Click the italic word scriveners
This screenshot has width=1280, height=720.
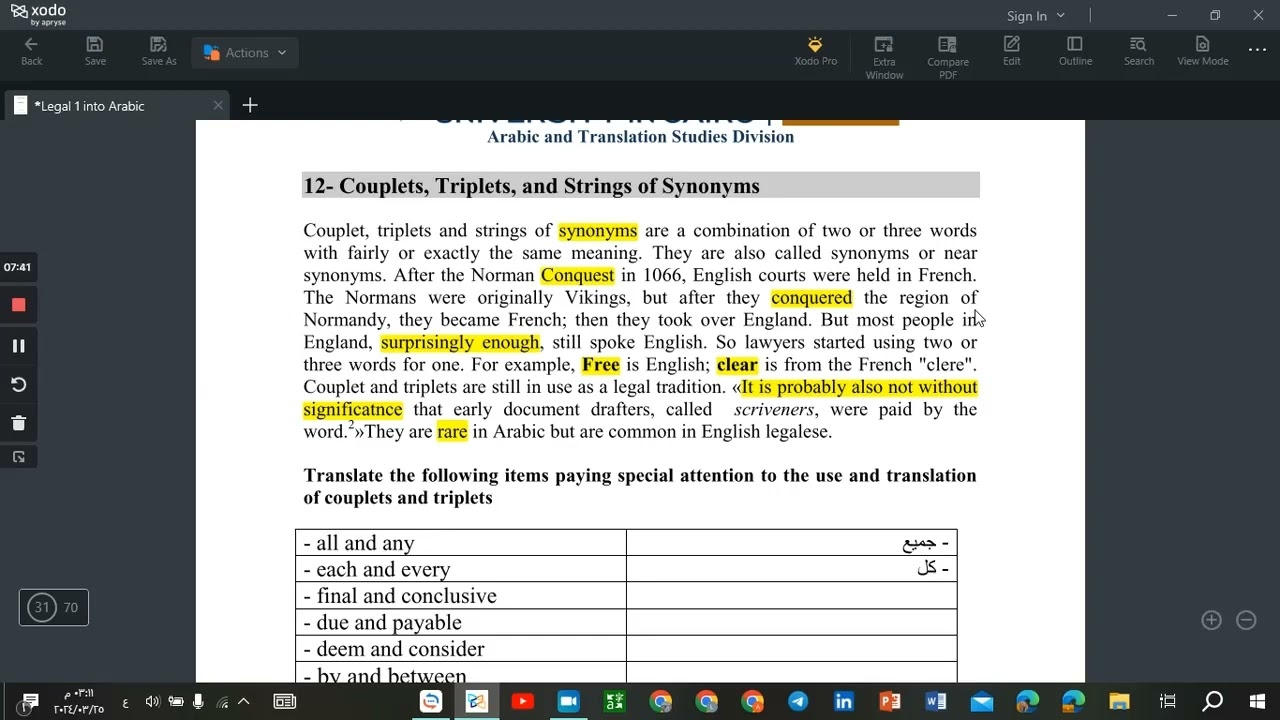pyautogui.click(x=774, y=410)
